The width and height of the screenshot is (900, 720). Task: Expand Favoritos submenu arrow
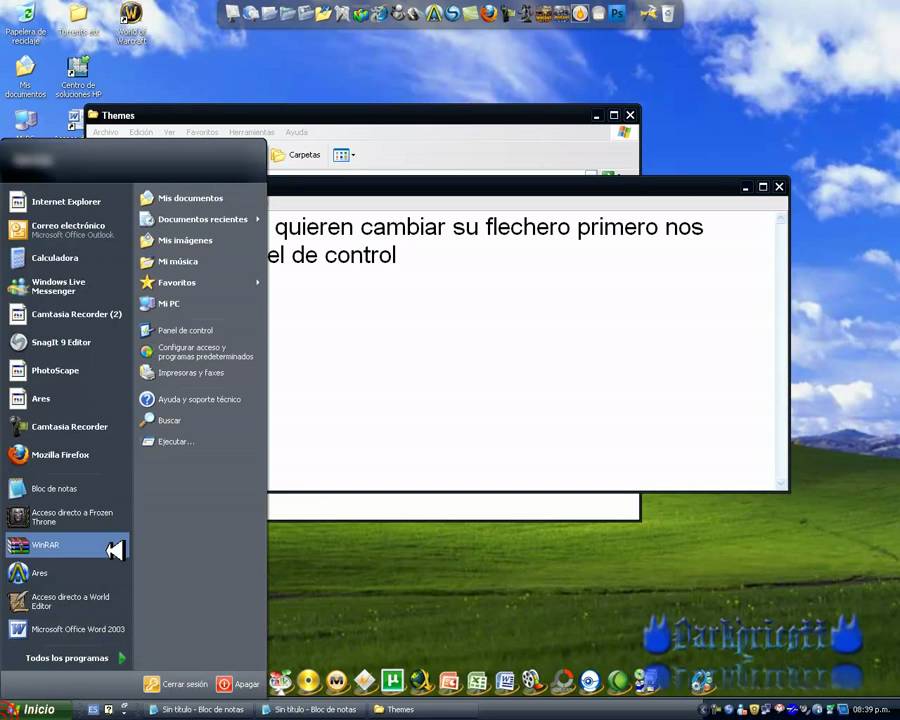(x=258, y=282)
